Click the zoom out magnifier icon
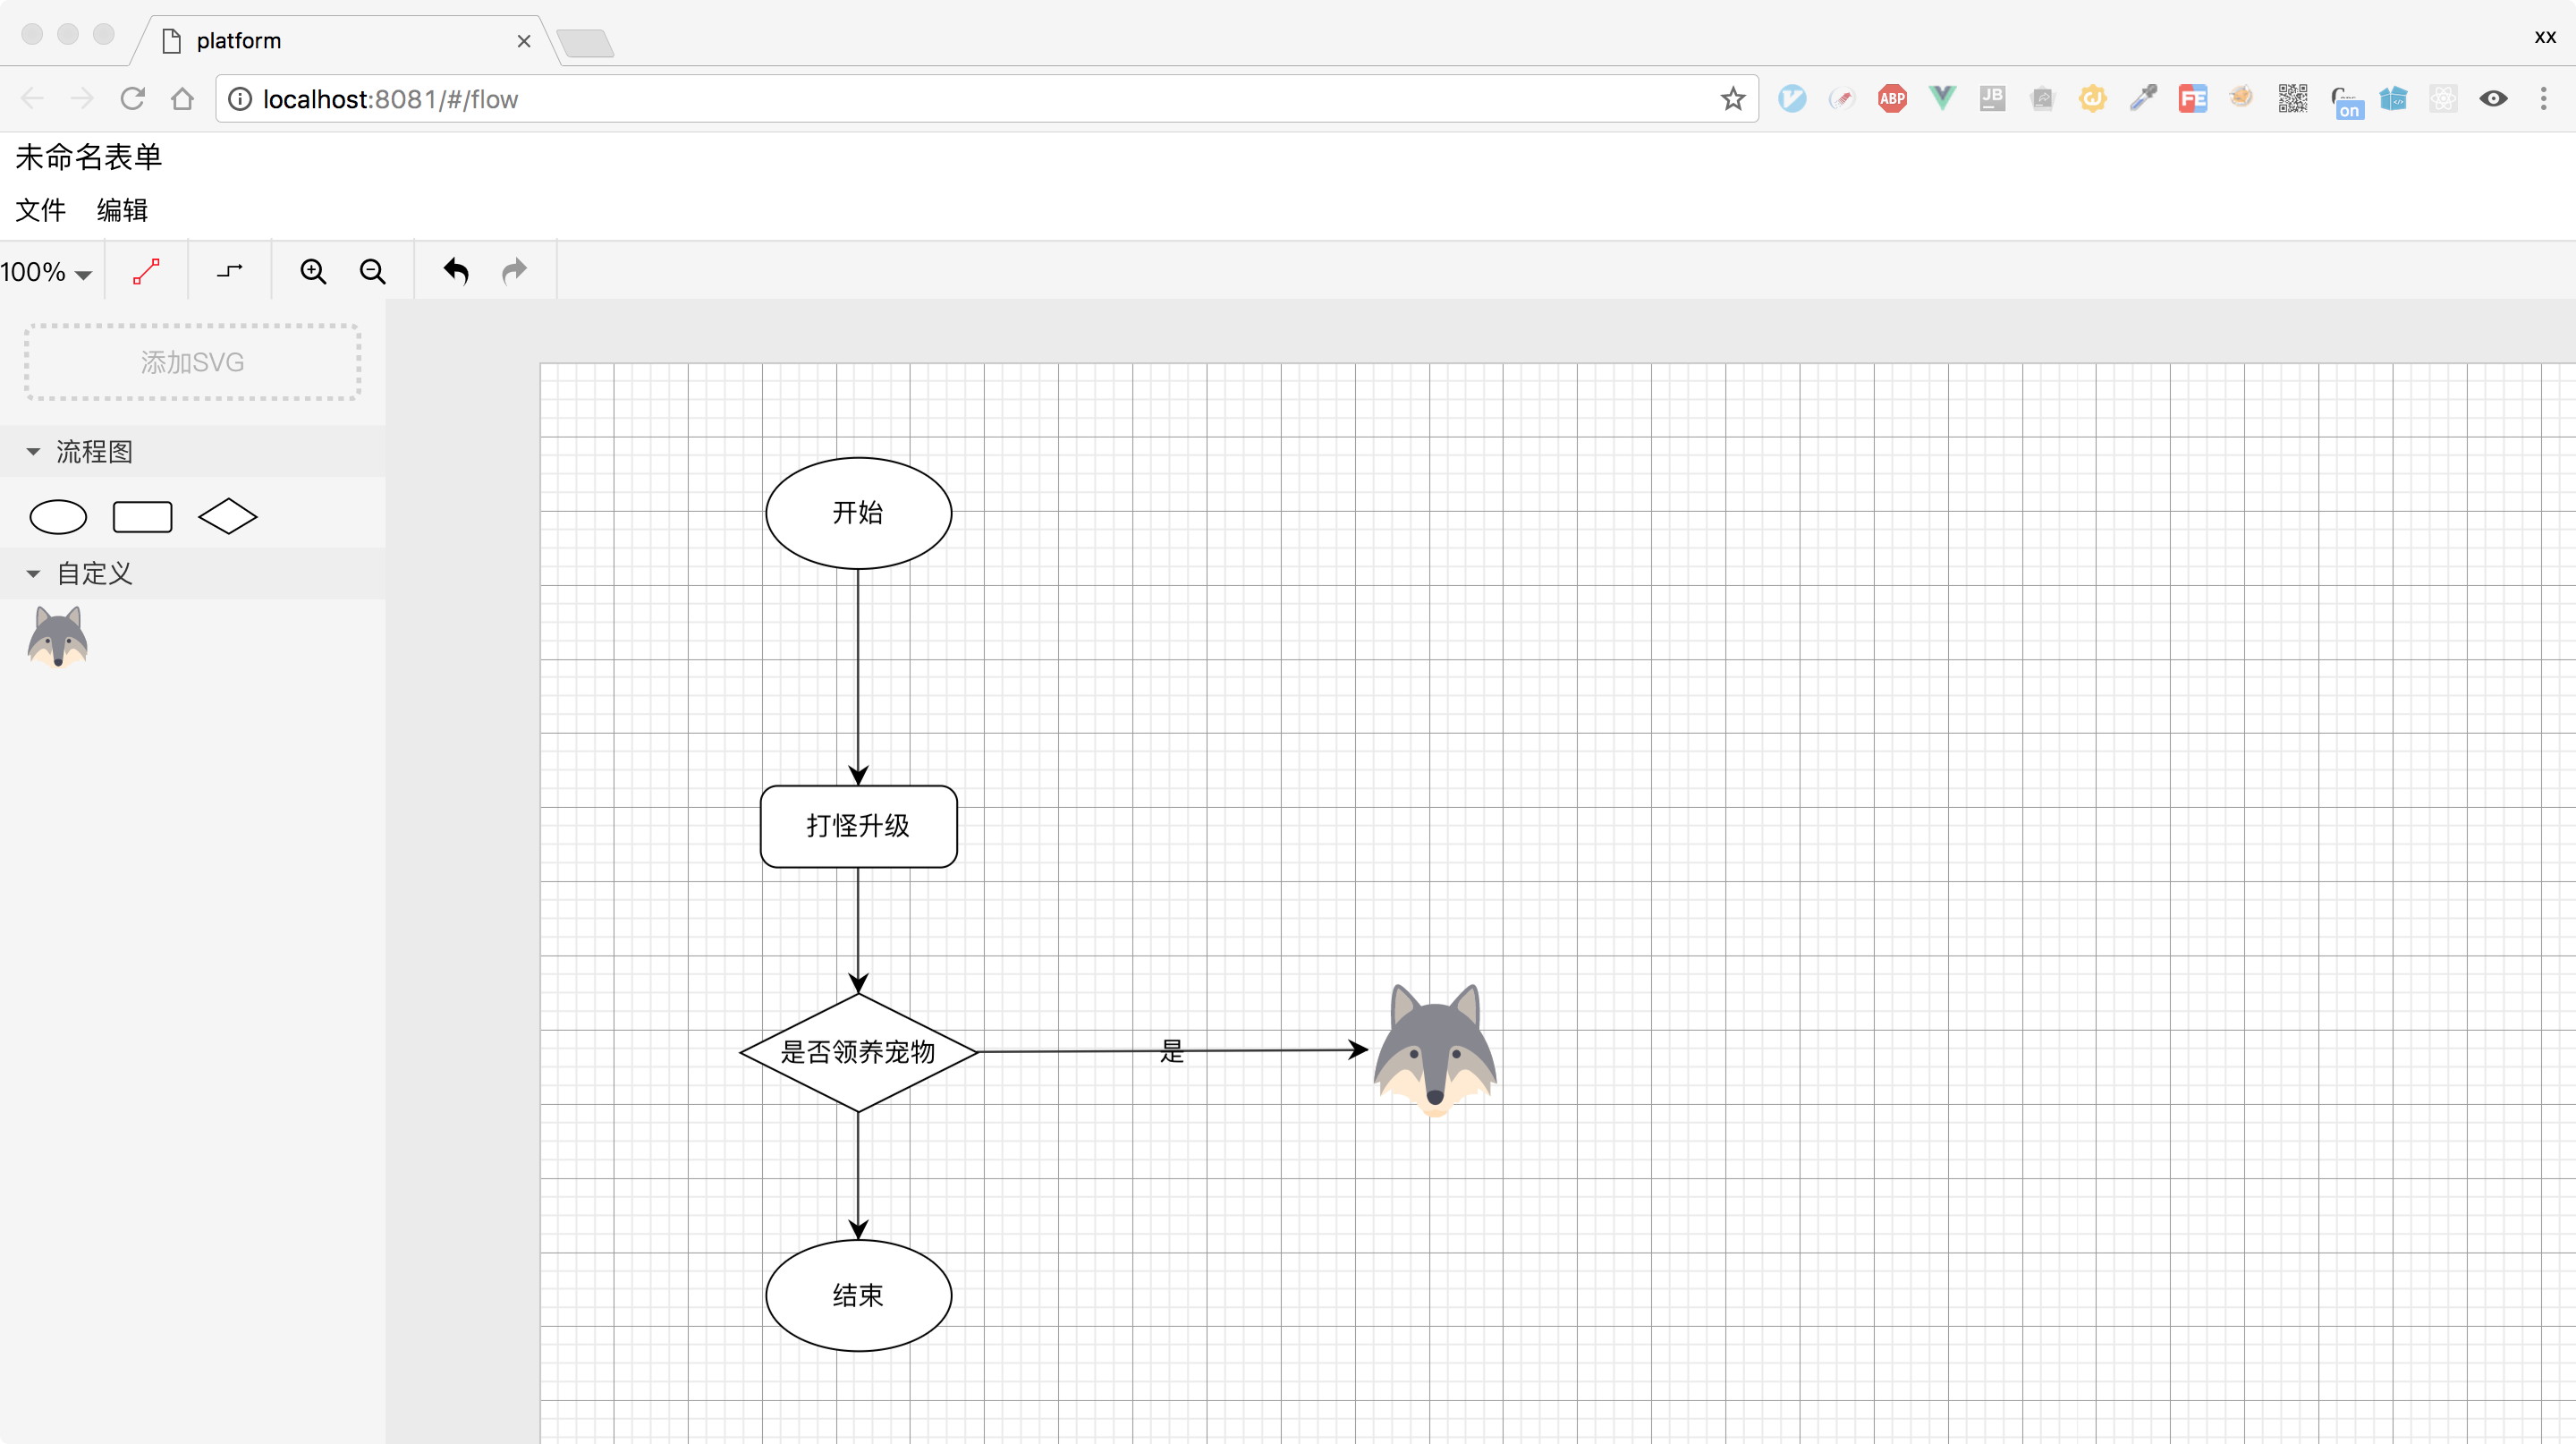2576x1444 pixels. click(x=372, y=271)
